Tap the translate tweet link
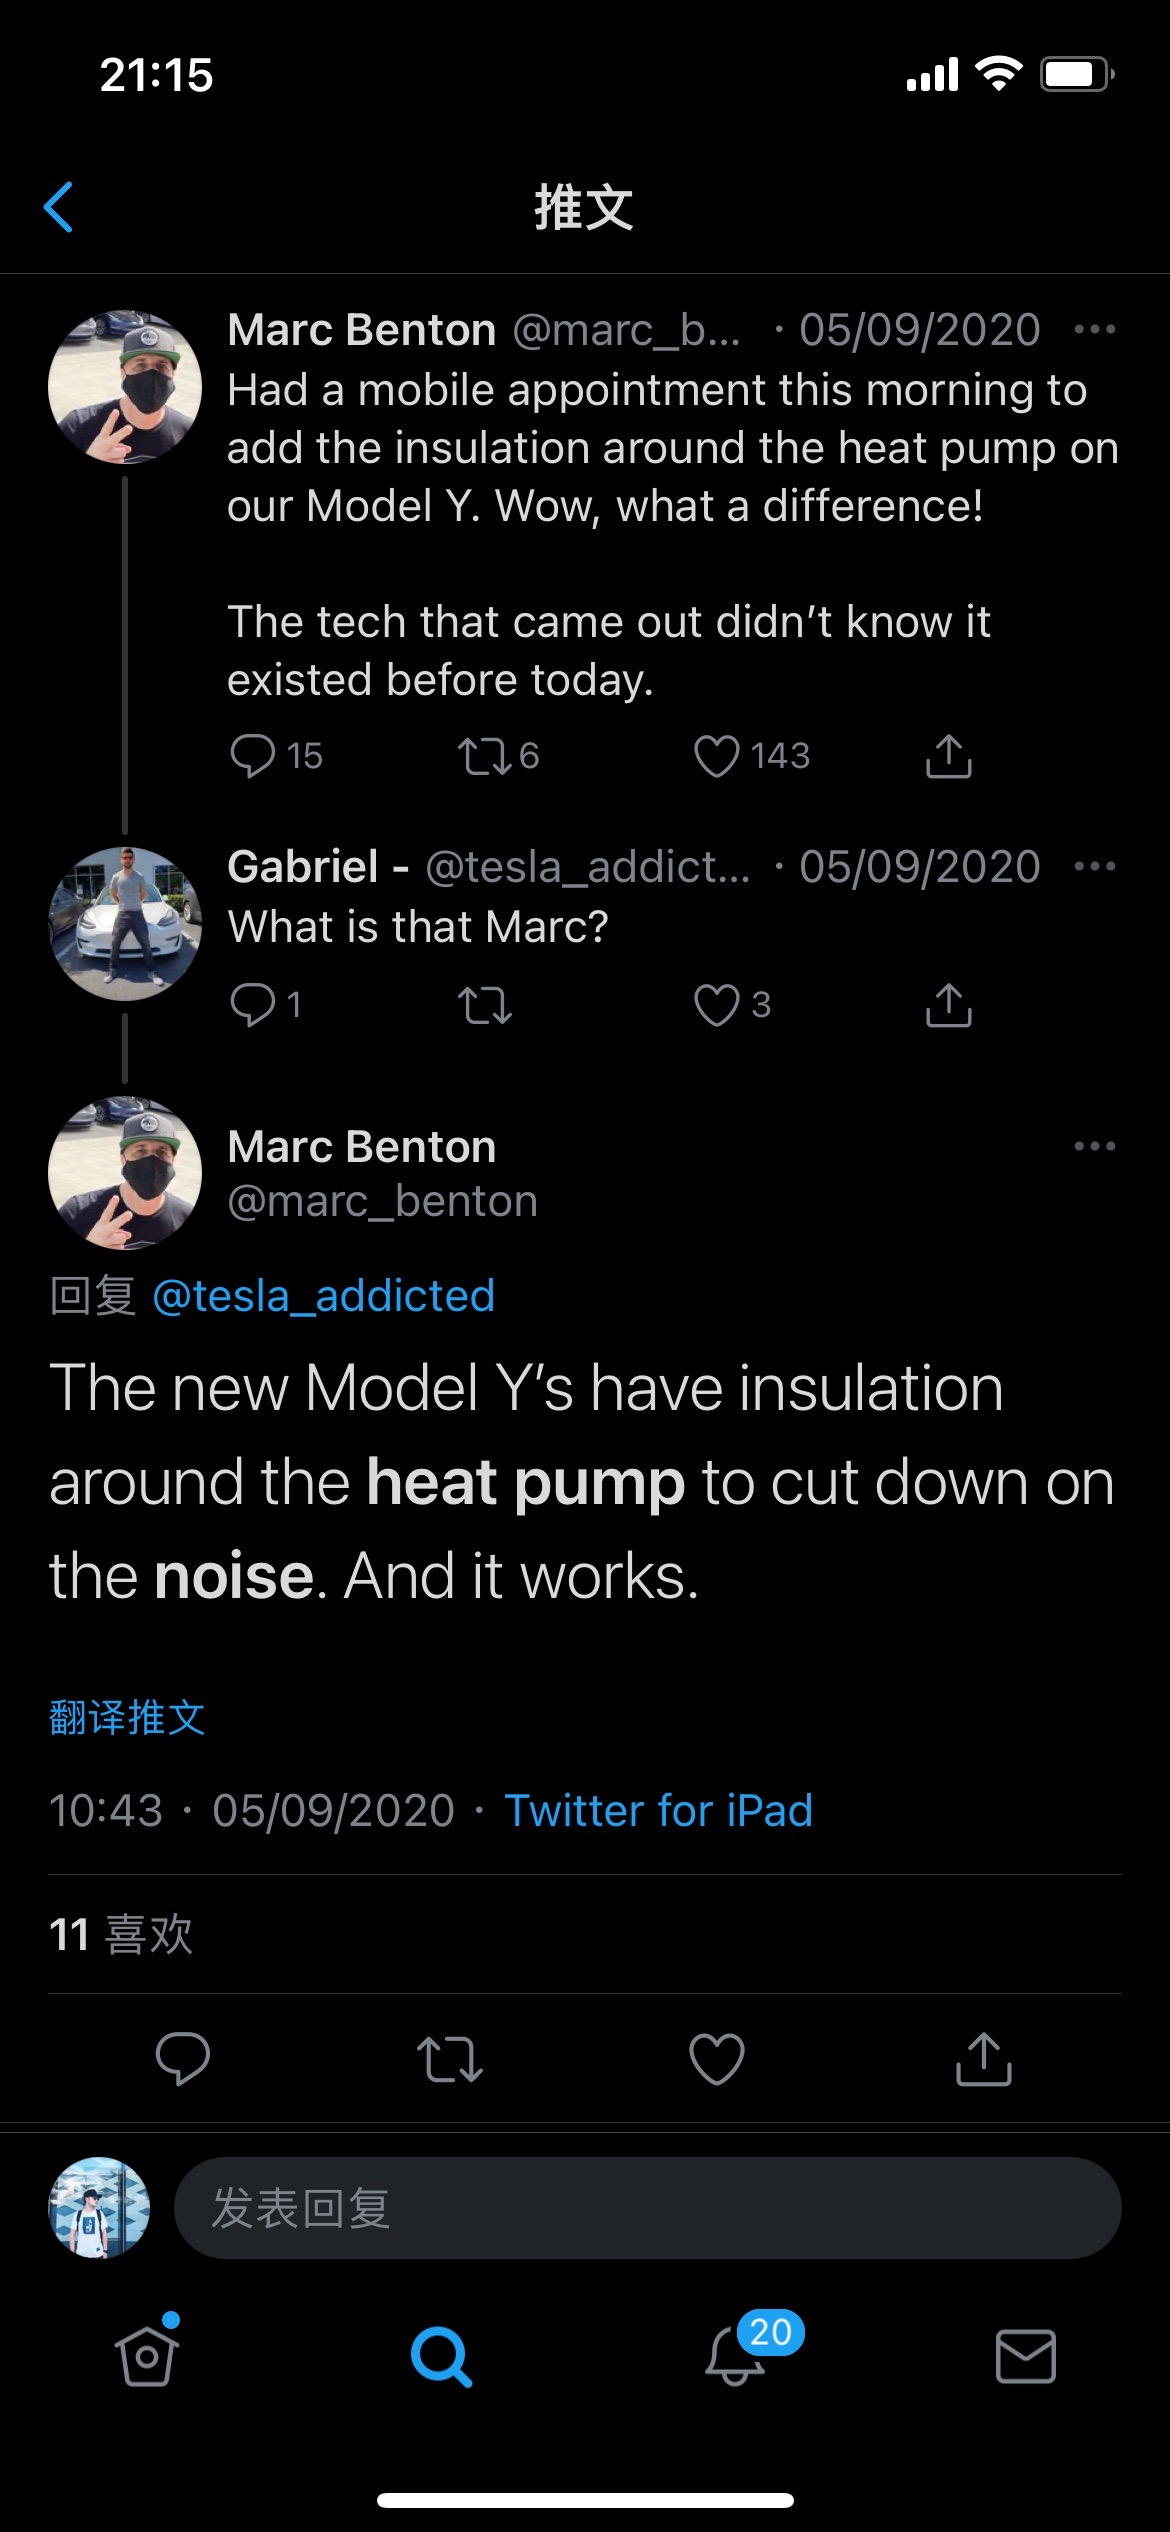This screenshot has width=1170, height=2532. point(127,1718)
